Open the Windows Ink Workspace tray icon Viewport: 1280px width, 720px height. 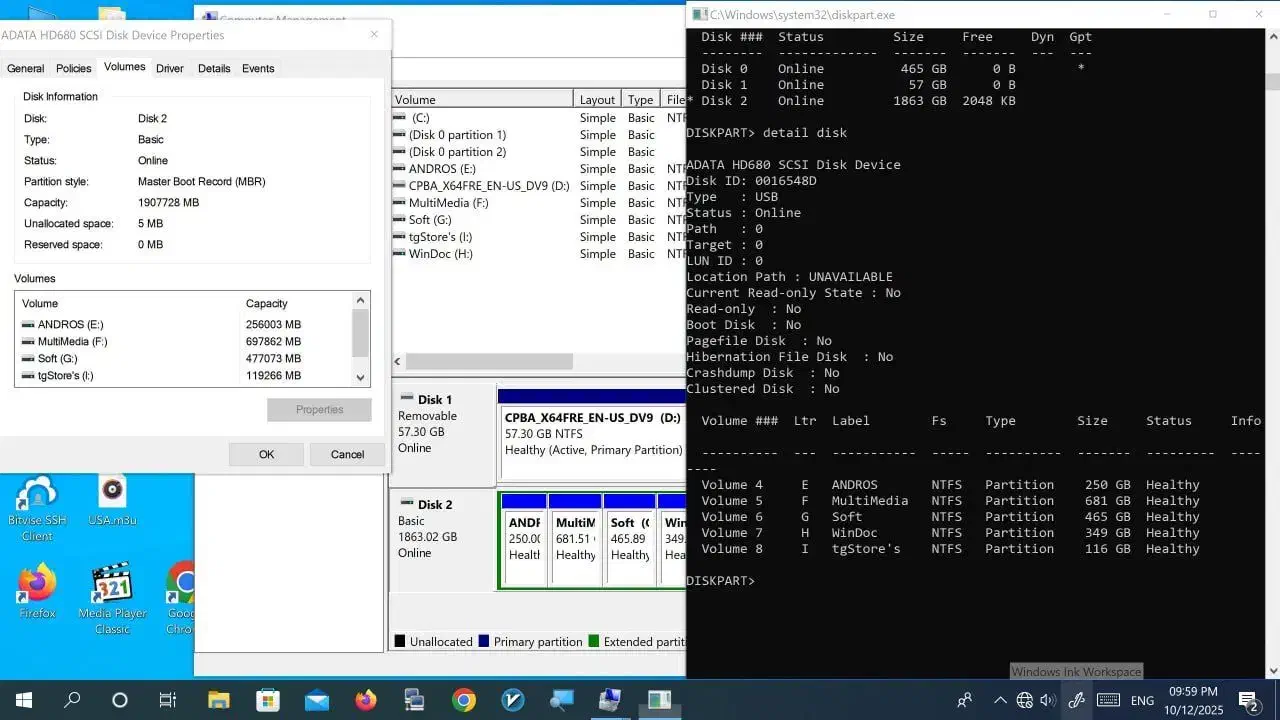tap(1076, 700)
